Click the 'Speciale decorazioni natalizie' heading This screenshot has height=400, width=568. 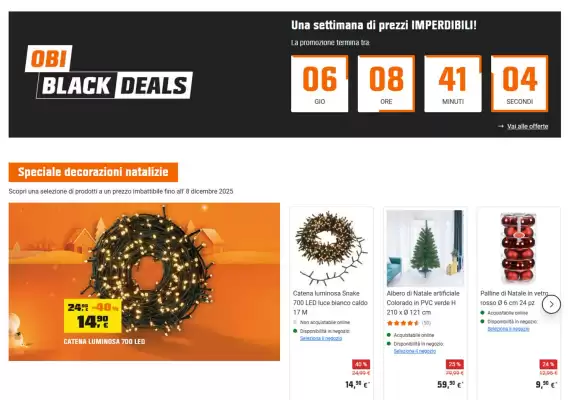pos(93,172)
